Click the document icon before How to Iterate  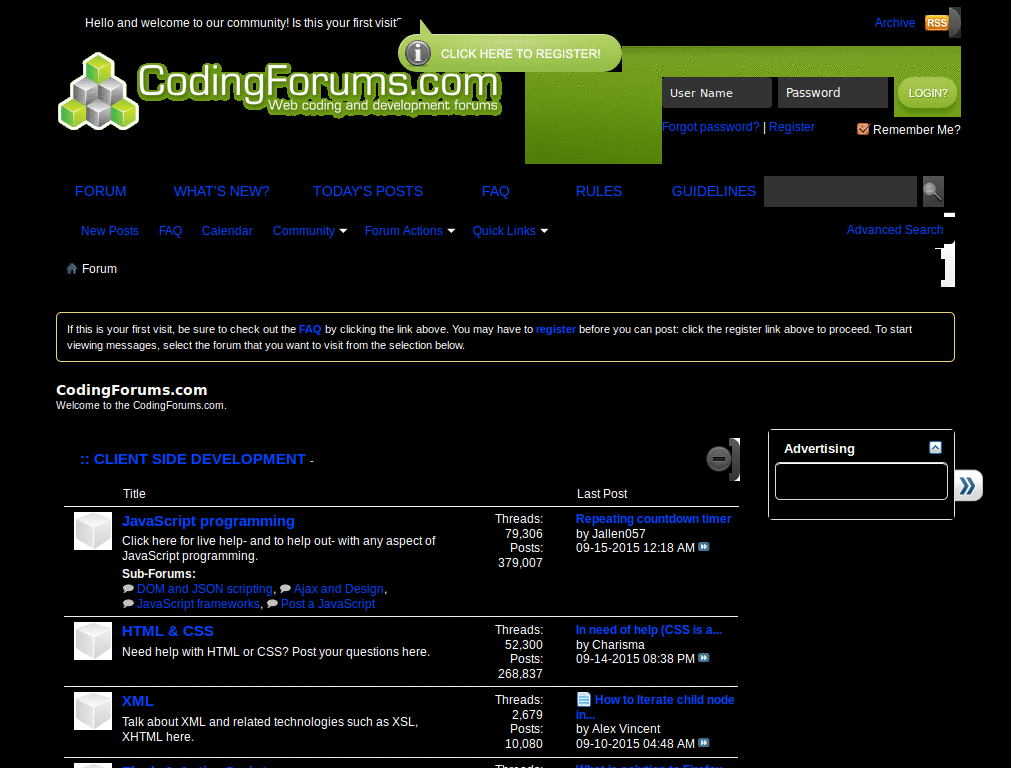click(x=583, y=699)
